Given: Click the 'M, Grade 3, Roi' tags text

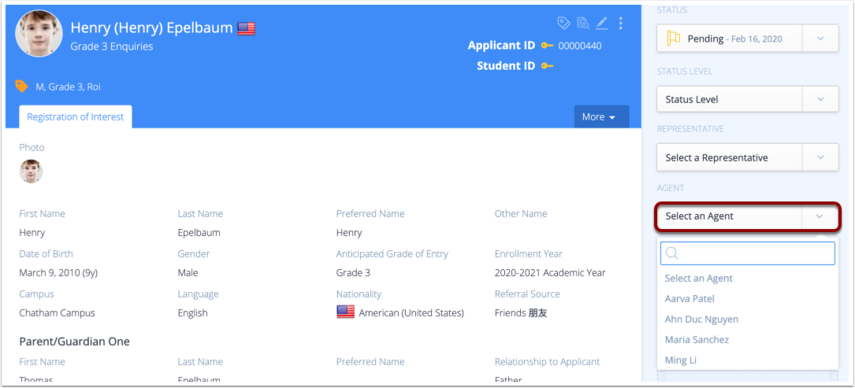Looking at the screenshot, I should (x=68, y=87).
